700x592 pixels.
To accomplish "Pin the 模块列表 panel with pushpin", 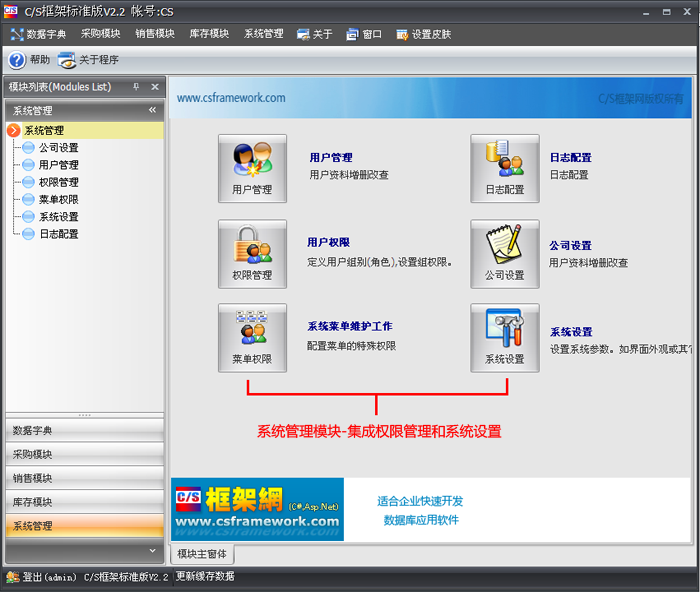I will [x=136, y=87].
